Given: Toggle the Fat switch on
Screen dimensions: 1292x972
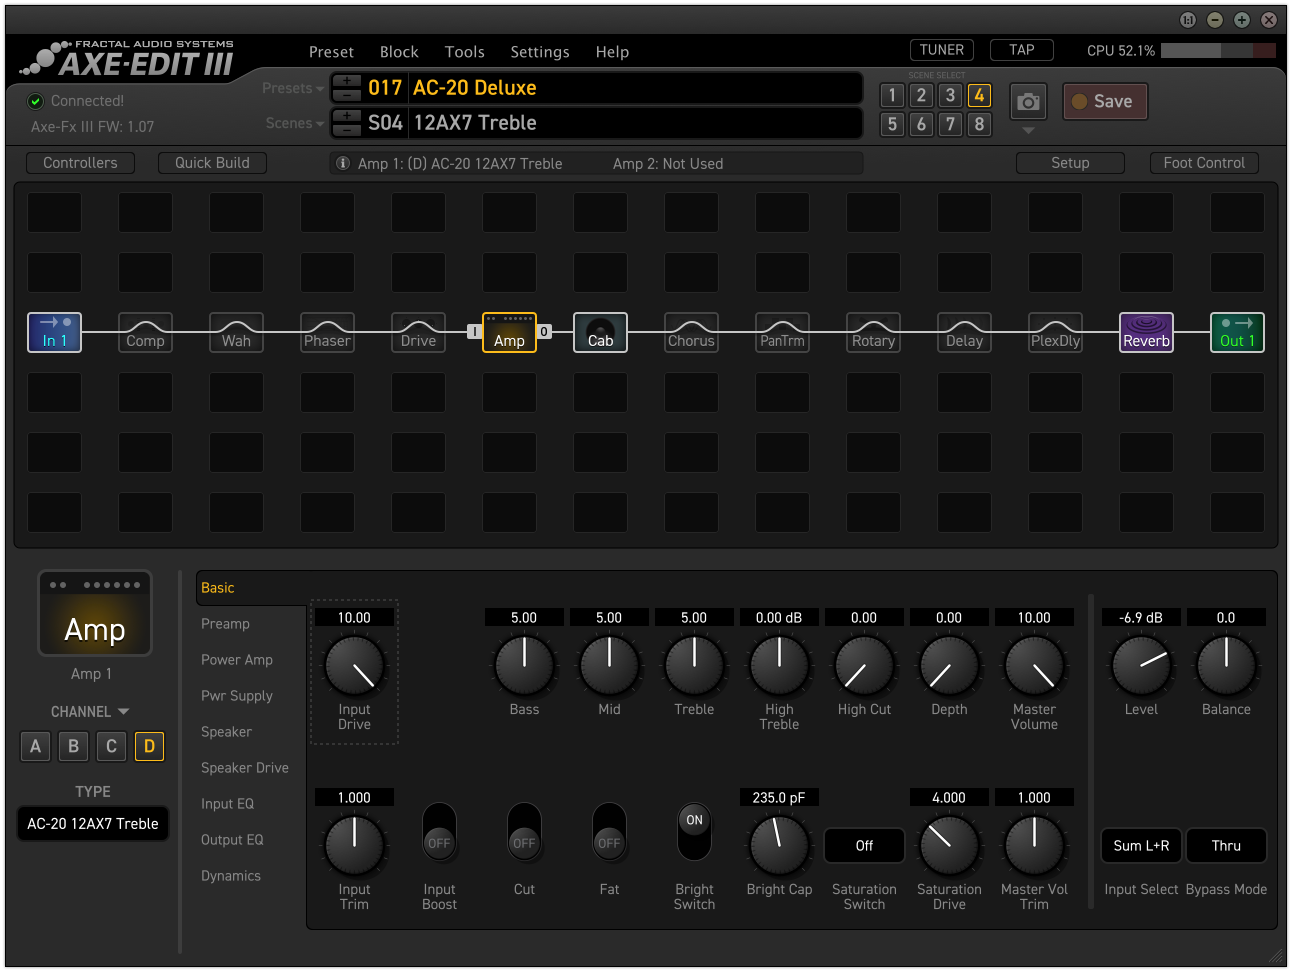Looking at the screenshot, I should (x=609, y=832).
